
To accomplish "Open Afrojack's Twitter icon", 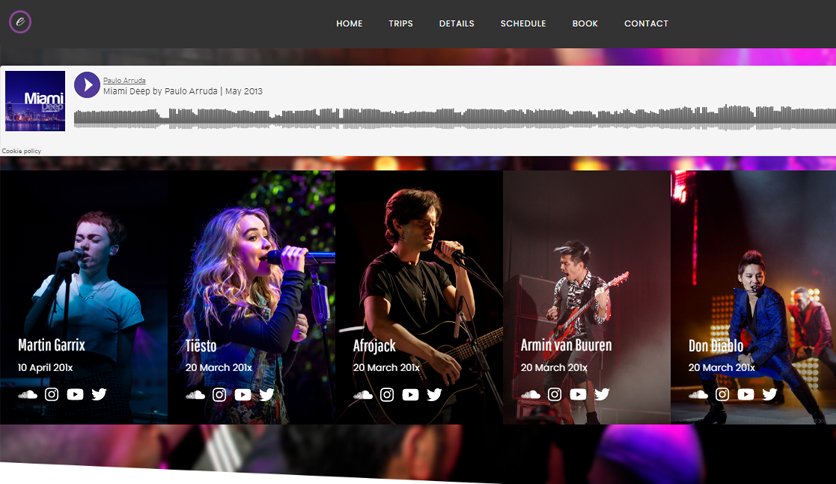I will [x=435, y=394].
